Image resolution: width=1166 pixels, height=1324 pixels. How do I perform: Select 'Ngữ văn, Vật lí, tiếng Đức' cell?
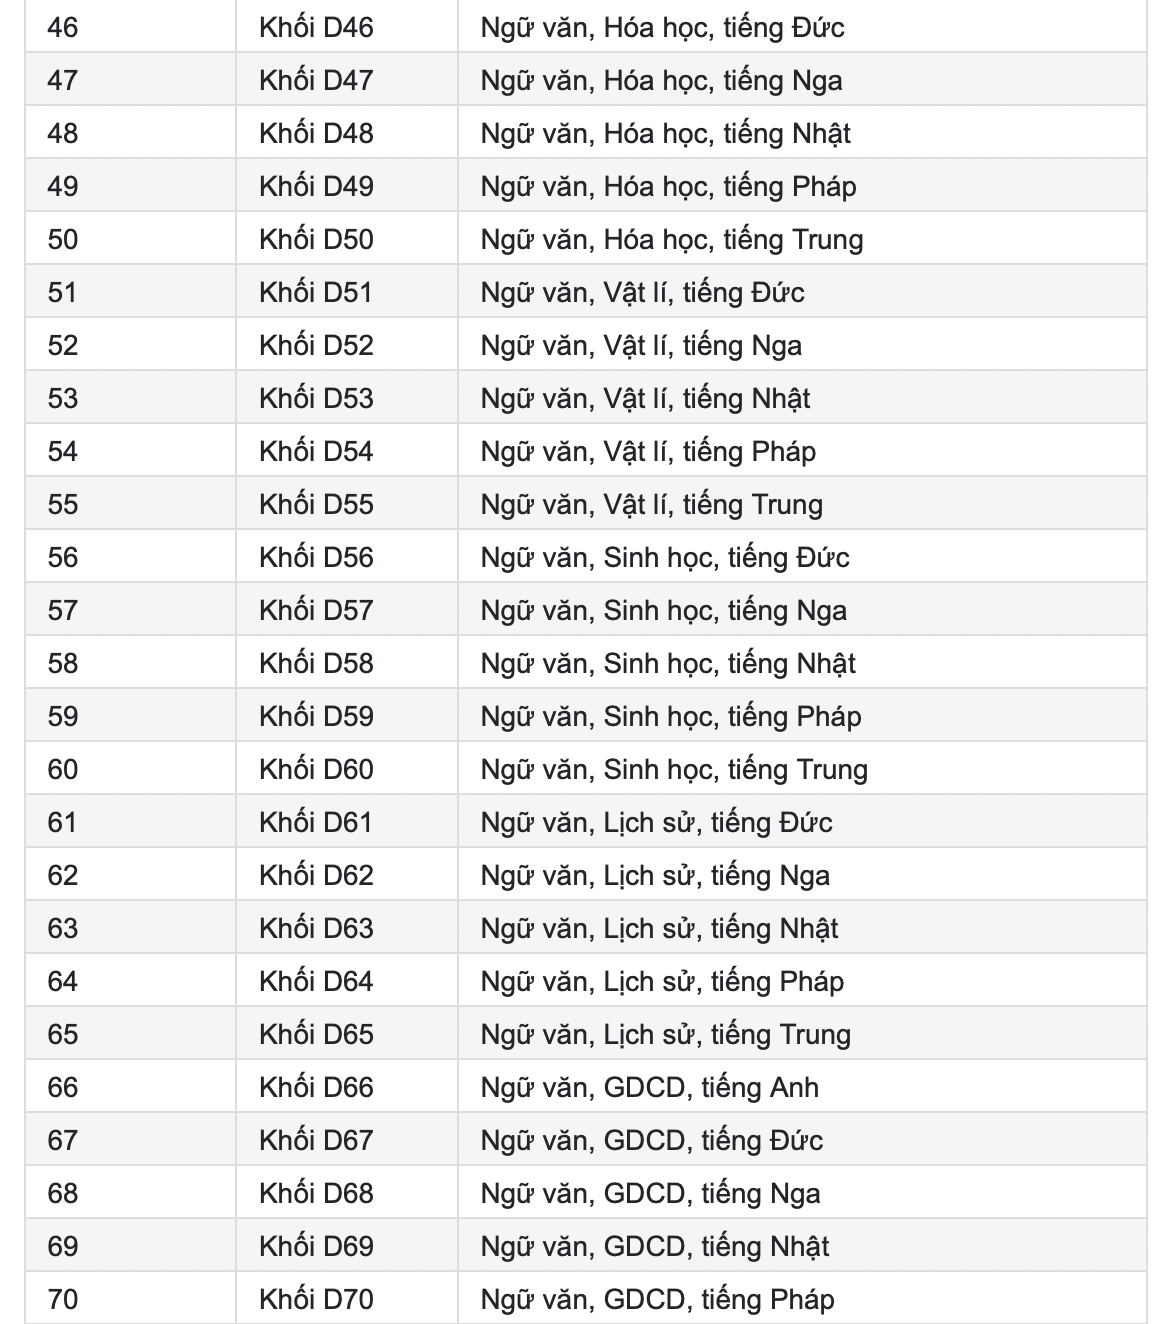[x=802, y=292]
